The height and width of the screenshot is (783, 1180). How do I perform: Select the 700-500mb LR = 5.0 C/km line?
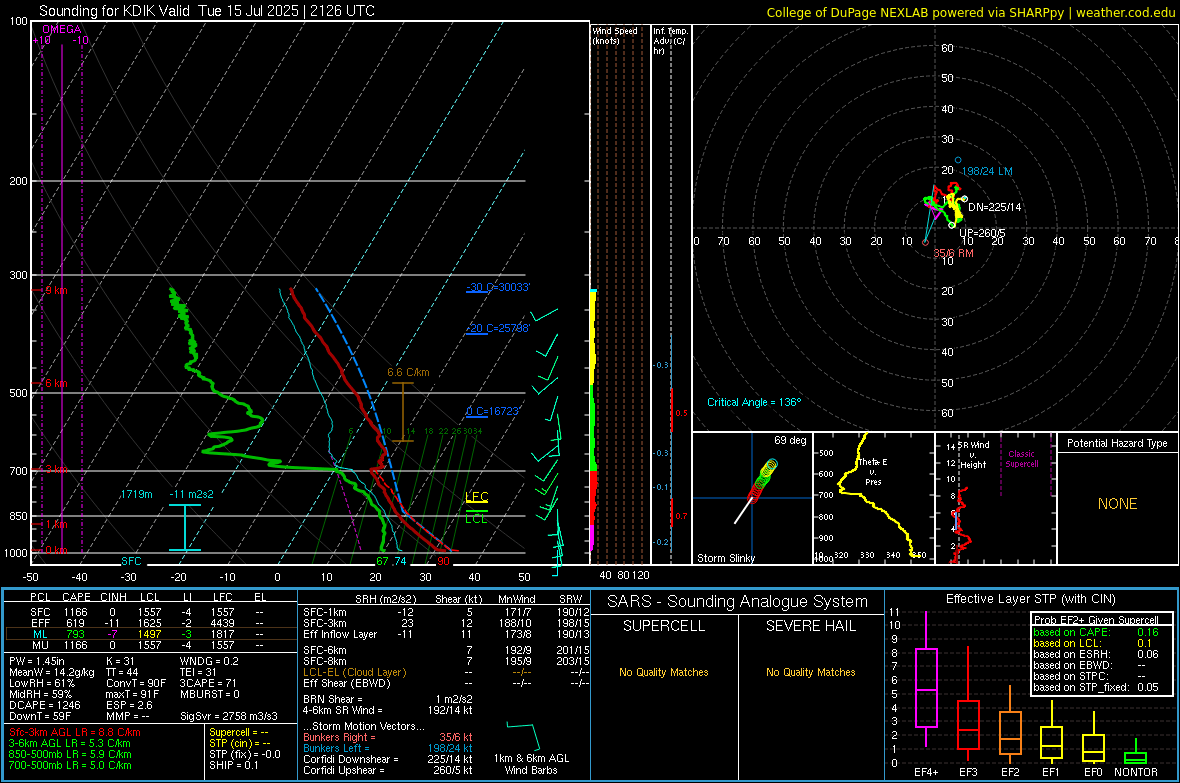(x=70, y=765)
